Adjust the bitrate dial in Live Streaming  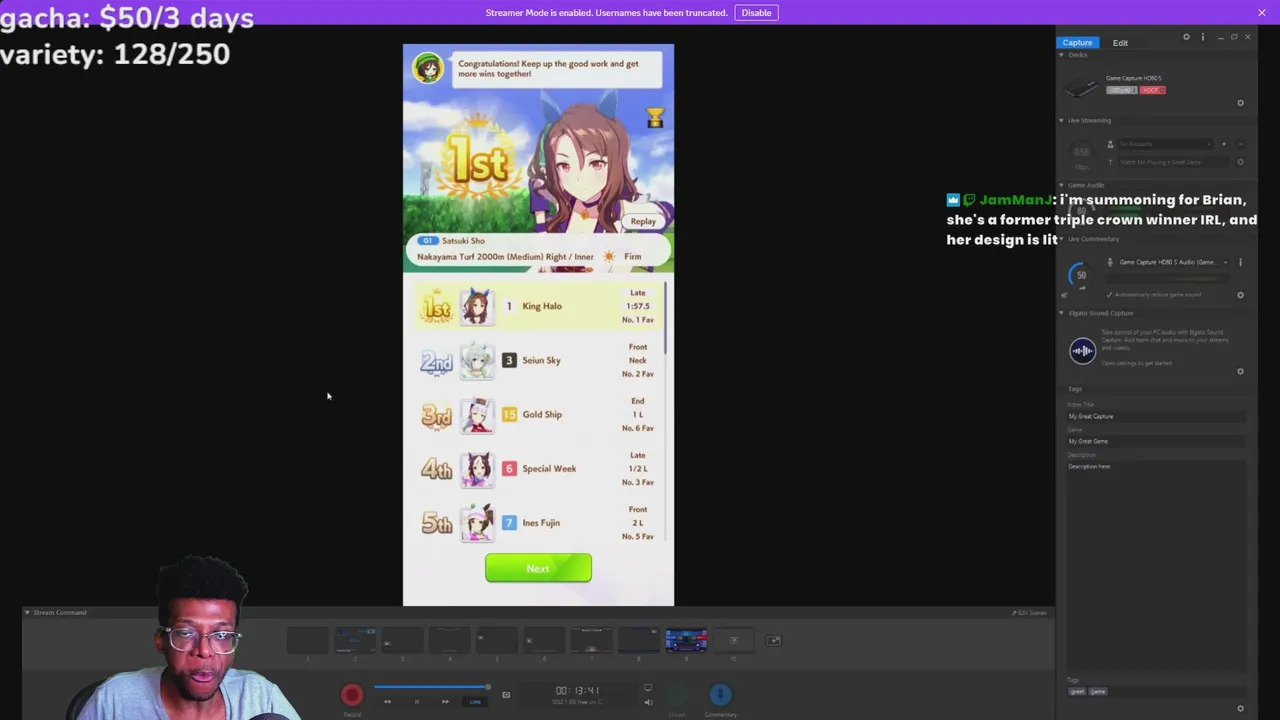pos(1081,152)
